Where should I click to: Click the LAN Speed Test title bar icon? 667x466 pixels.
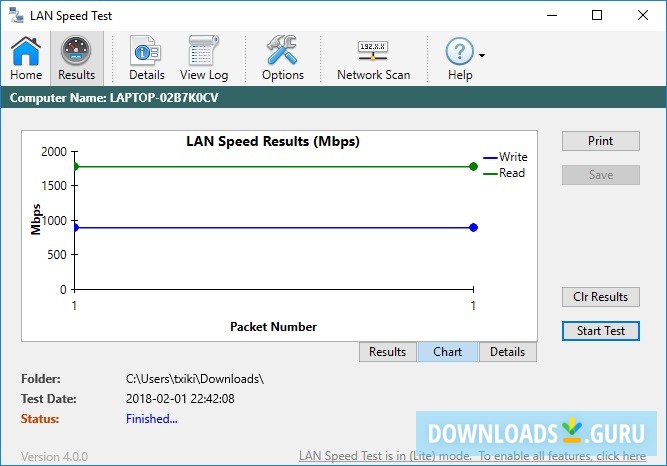(16, 15)
